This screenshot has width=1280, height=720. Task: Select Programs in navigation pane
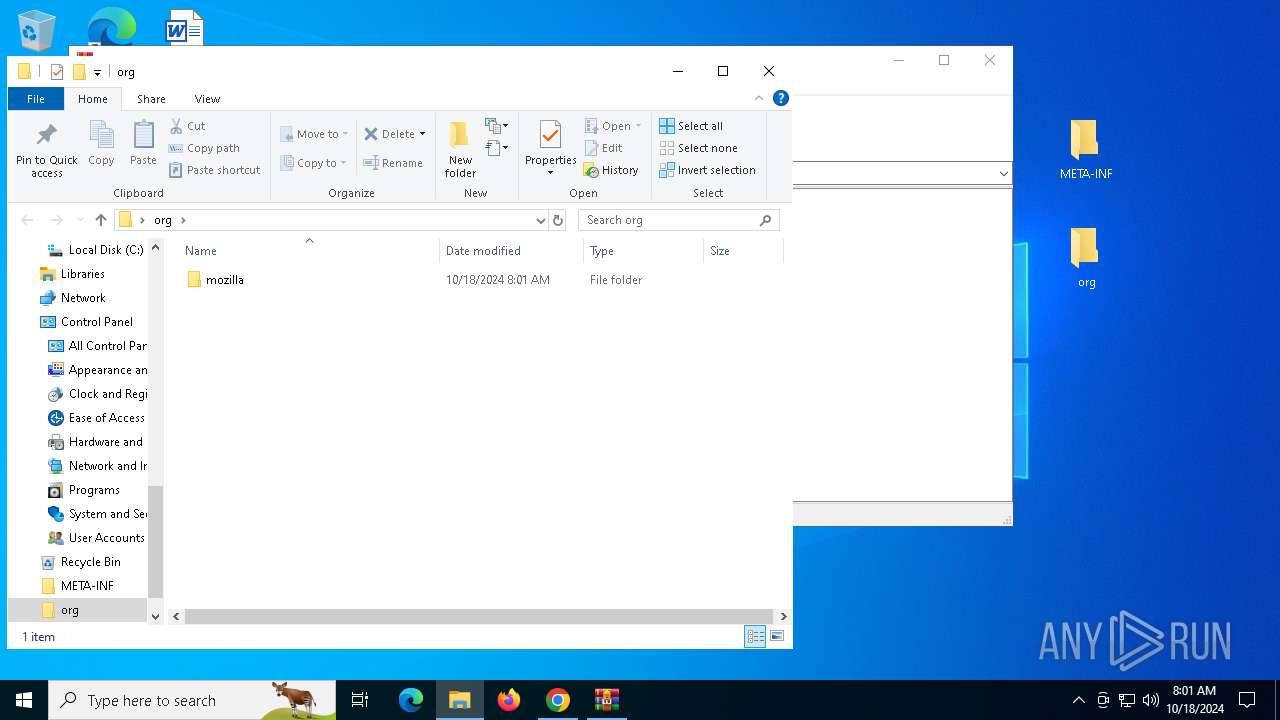click(84, 490)
